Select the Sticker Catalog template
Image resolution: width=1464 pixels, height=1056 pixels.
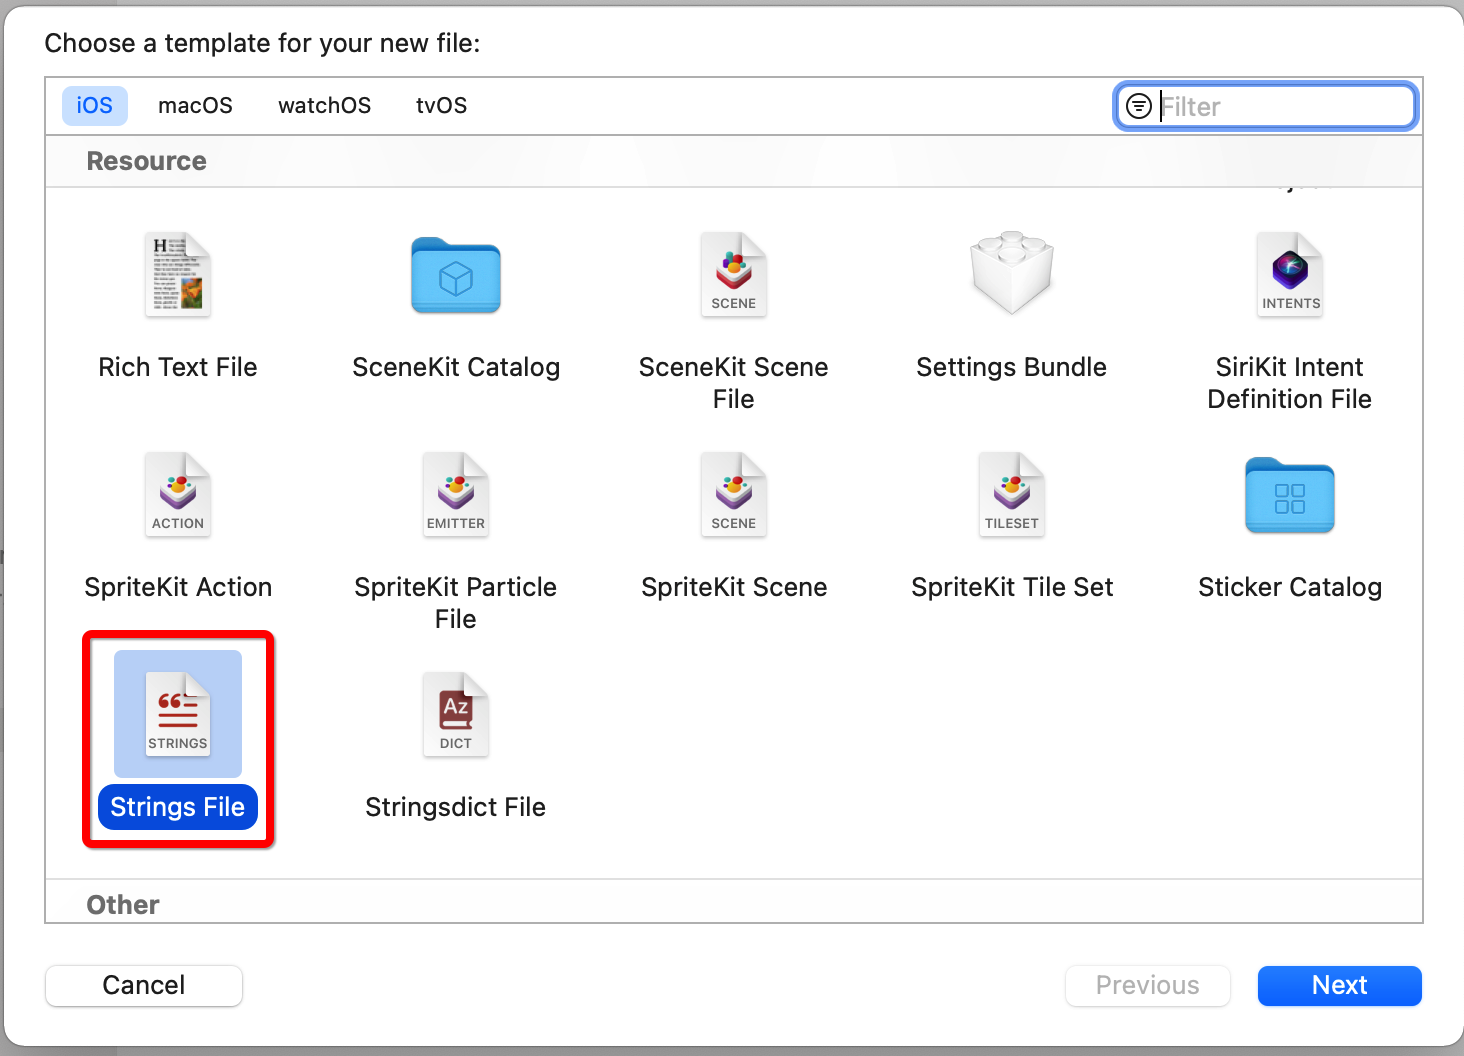1289,520
